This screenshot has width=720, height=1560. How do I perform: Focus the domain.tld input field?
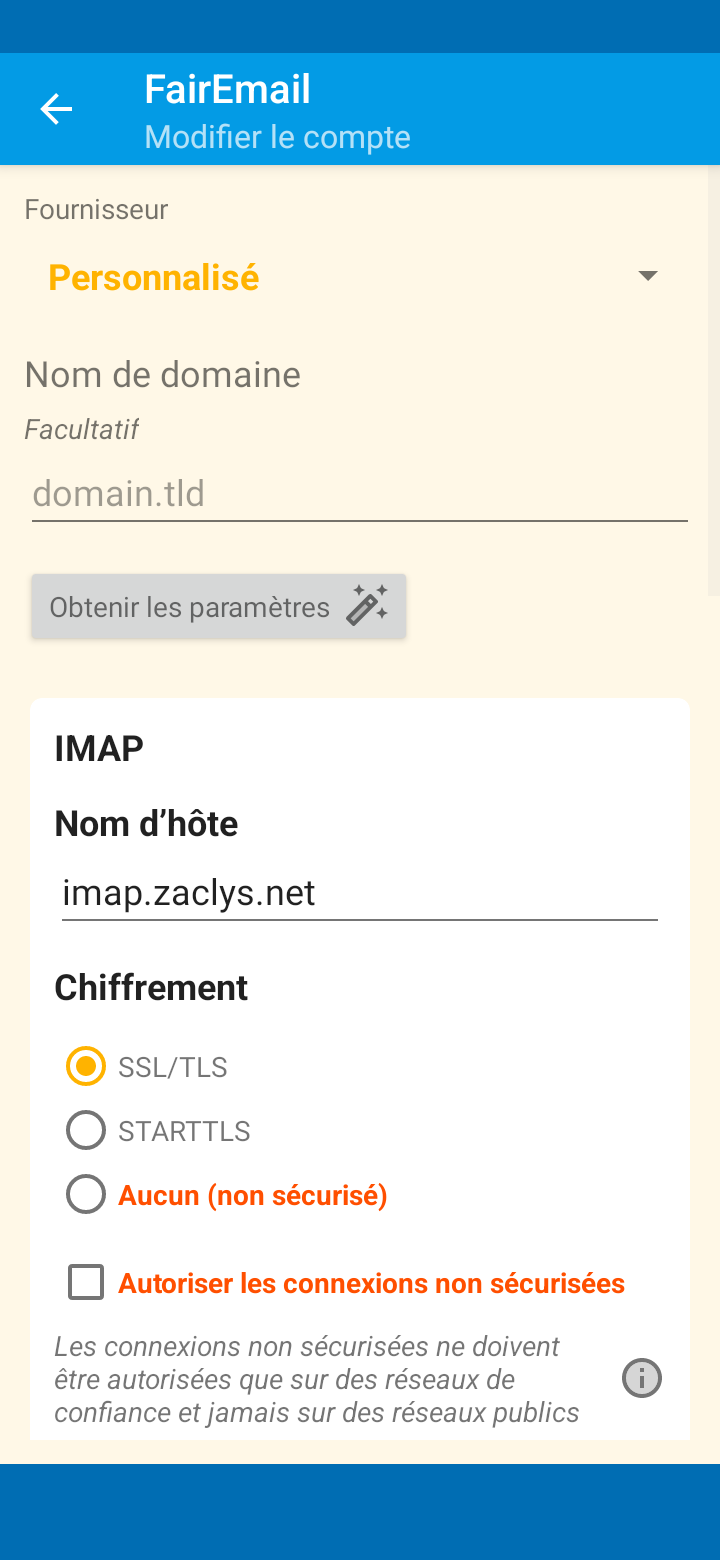[x=360, y=494]
